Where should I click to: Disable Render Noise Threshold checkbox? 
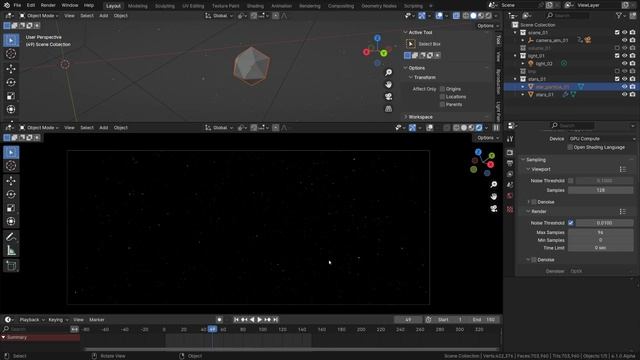[x=571, y=223]
